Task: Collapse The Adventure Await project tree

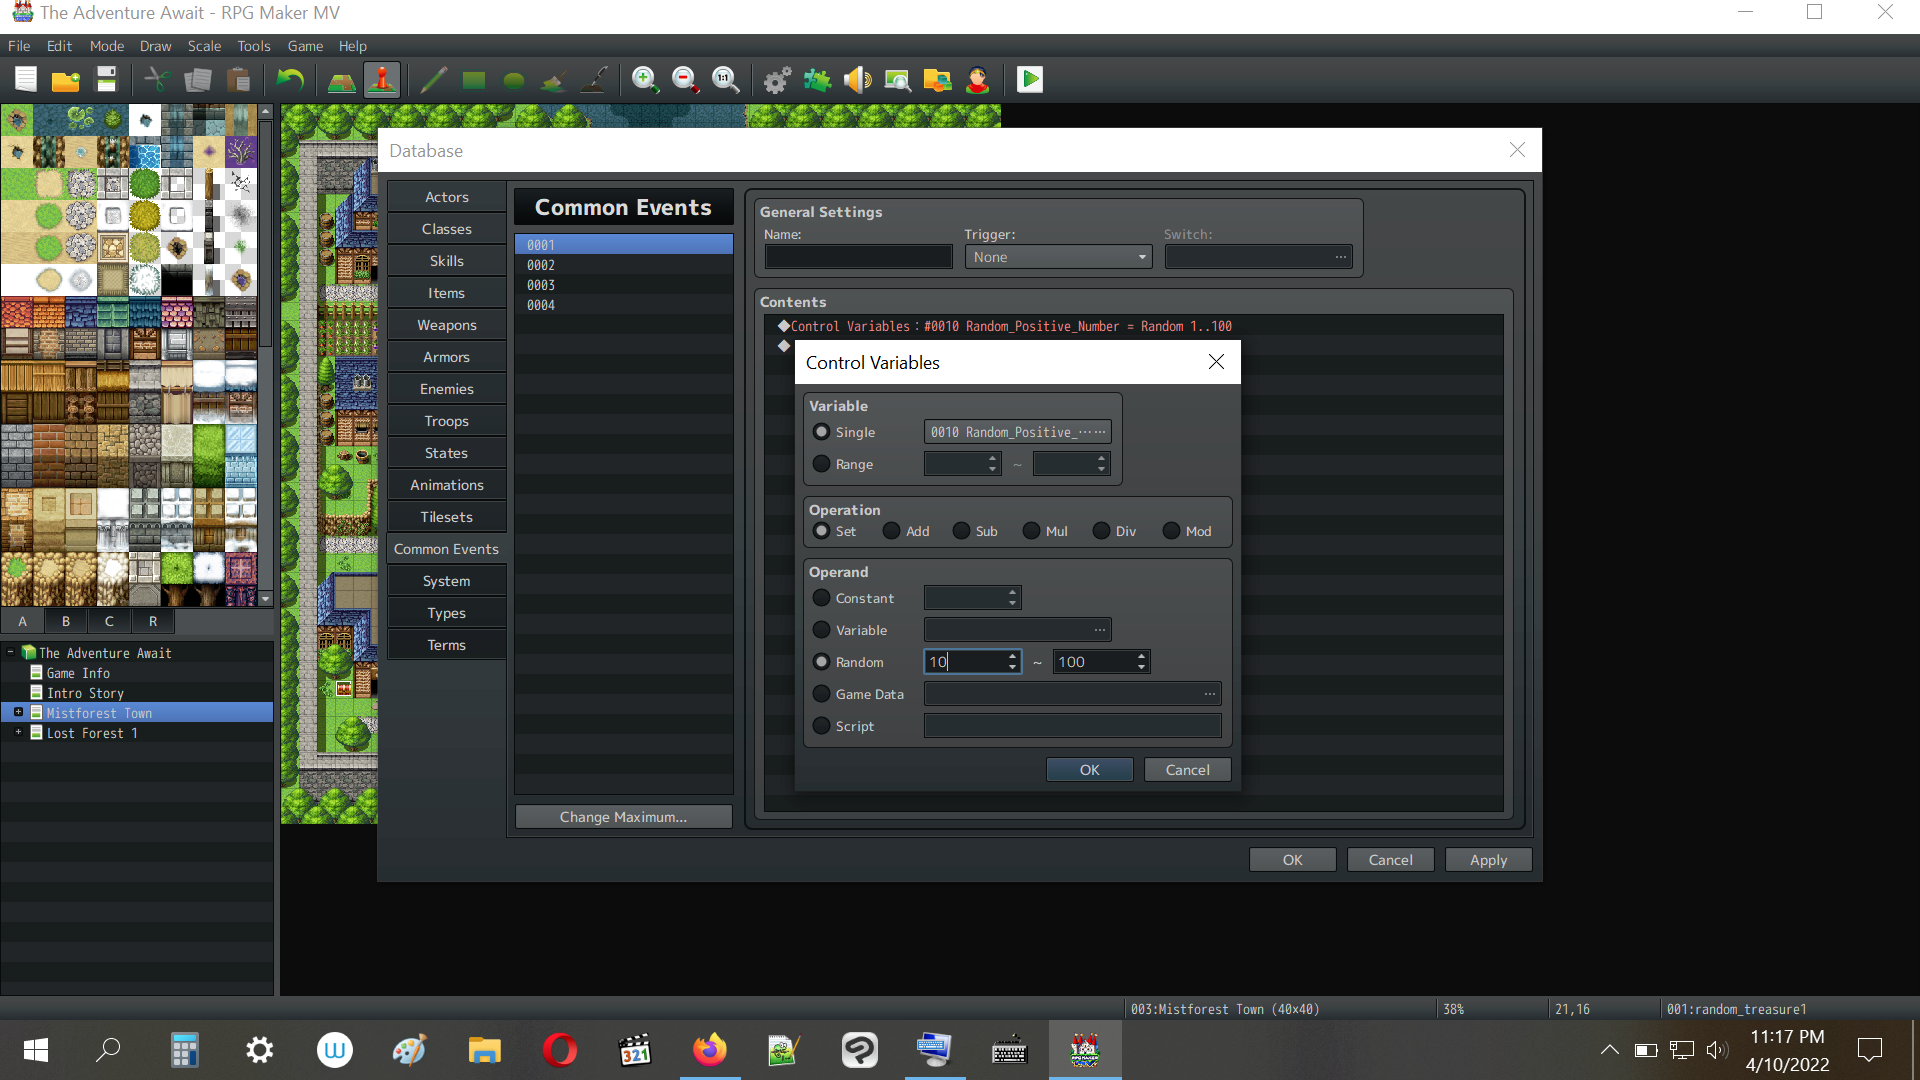Action: (x=10, y=652)
